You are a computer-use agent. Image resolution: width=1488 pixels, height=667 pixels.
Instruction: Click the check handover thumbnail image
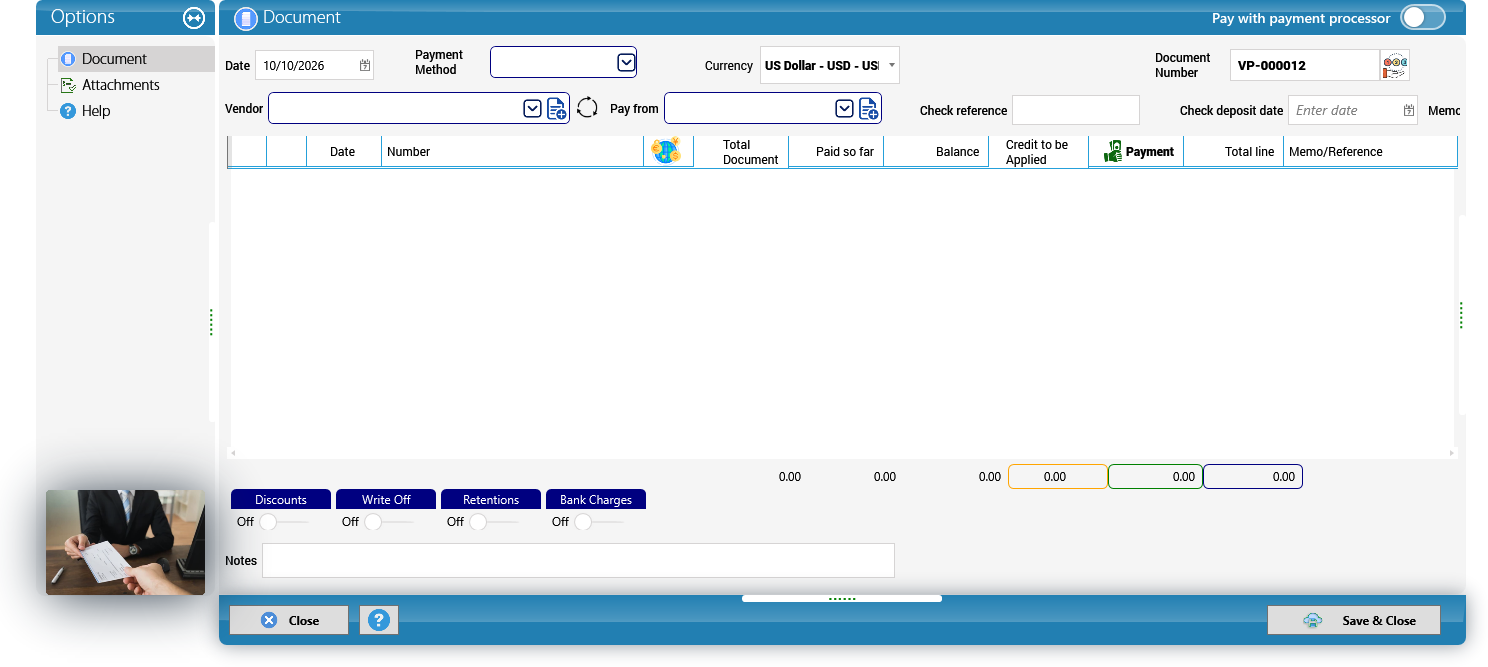click(x=125, y=542)
